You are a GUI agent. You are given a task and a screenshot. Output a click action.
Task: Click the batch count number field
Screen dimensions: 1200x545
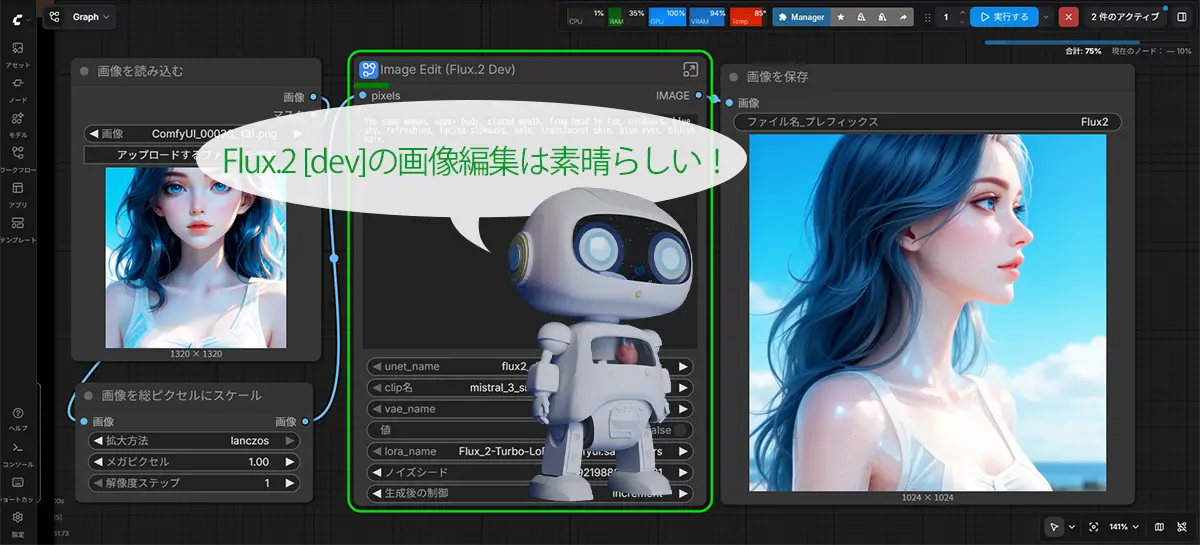click(x=946, y=17)
